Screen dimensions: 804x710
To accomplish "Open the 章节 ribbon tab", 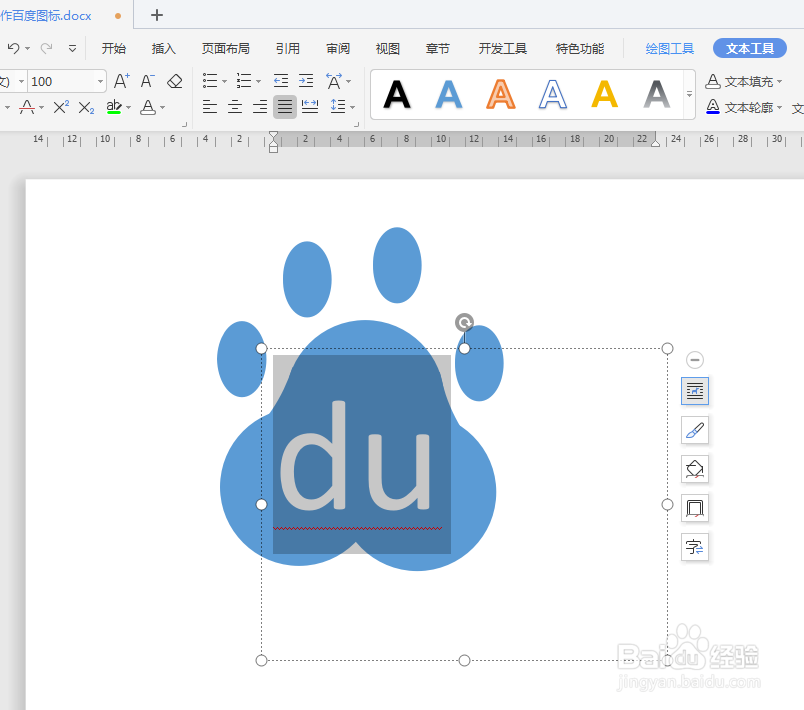I will tap(437, 49).
